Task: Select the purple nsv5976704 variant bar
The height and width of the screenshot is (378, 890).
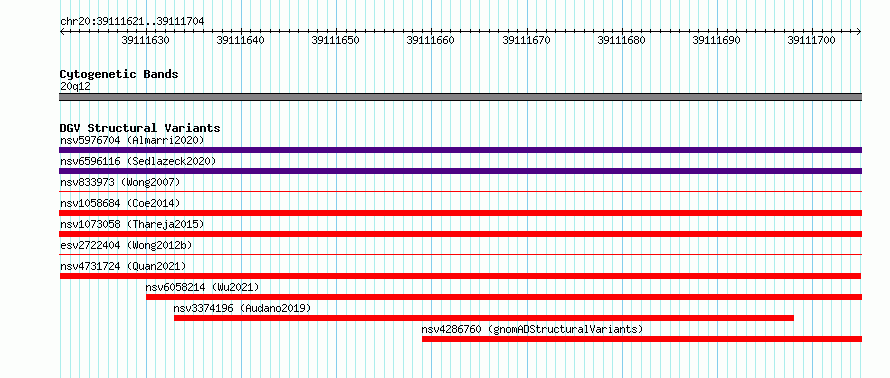Action: 460,150
